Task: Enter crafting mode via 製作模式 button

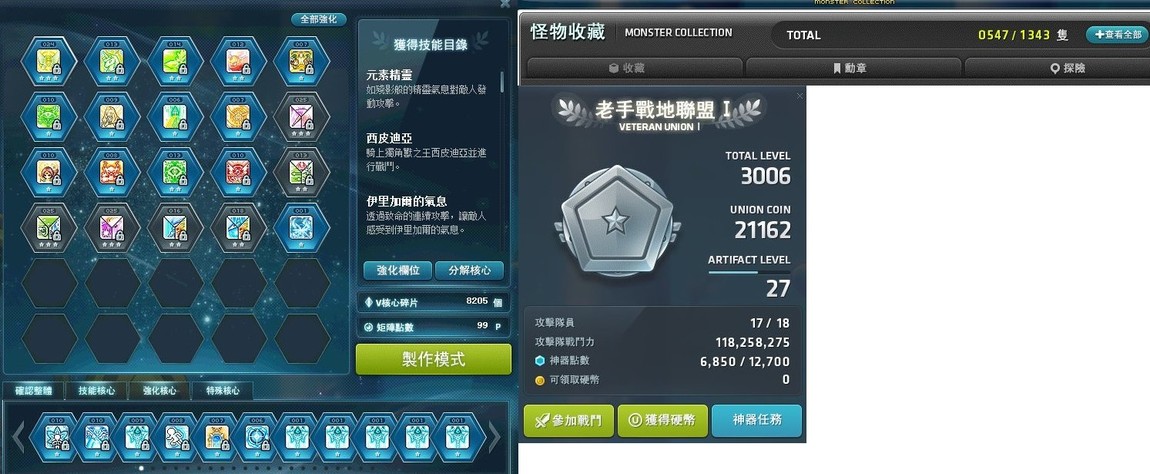Action: point(433,360)
